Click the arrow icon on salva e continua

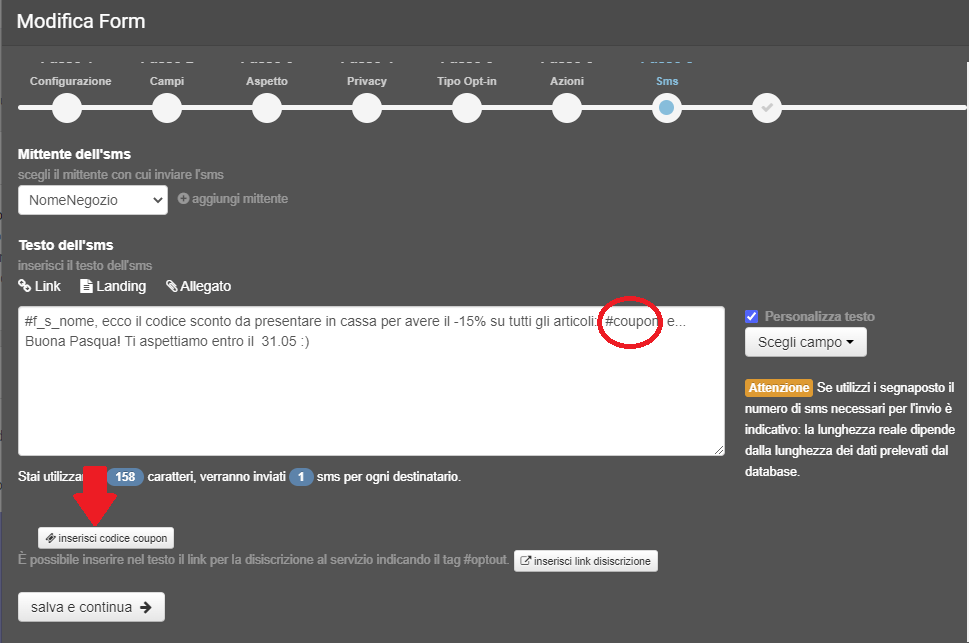coord(146,606)
